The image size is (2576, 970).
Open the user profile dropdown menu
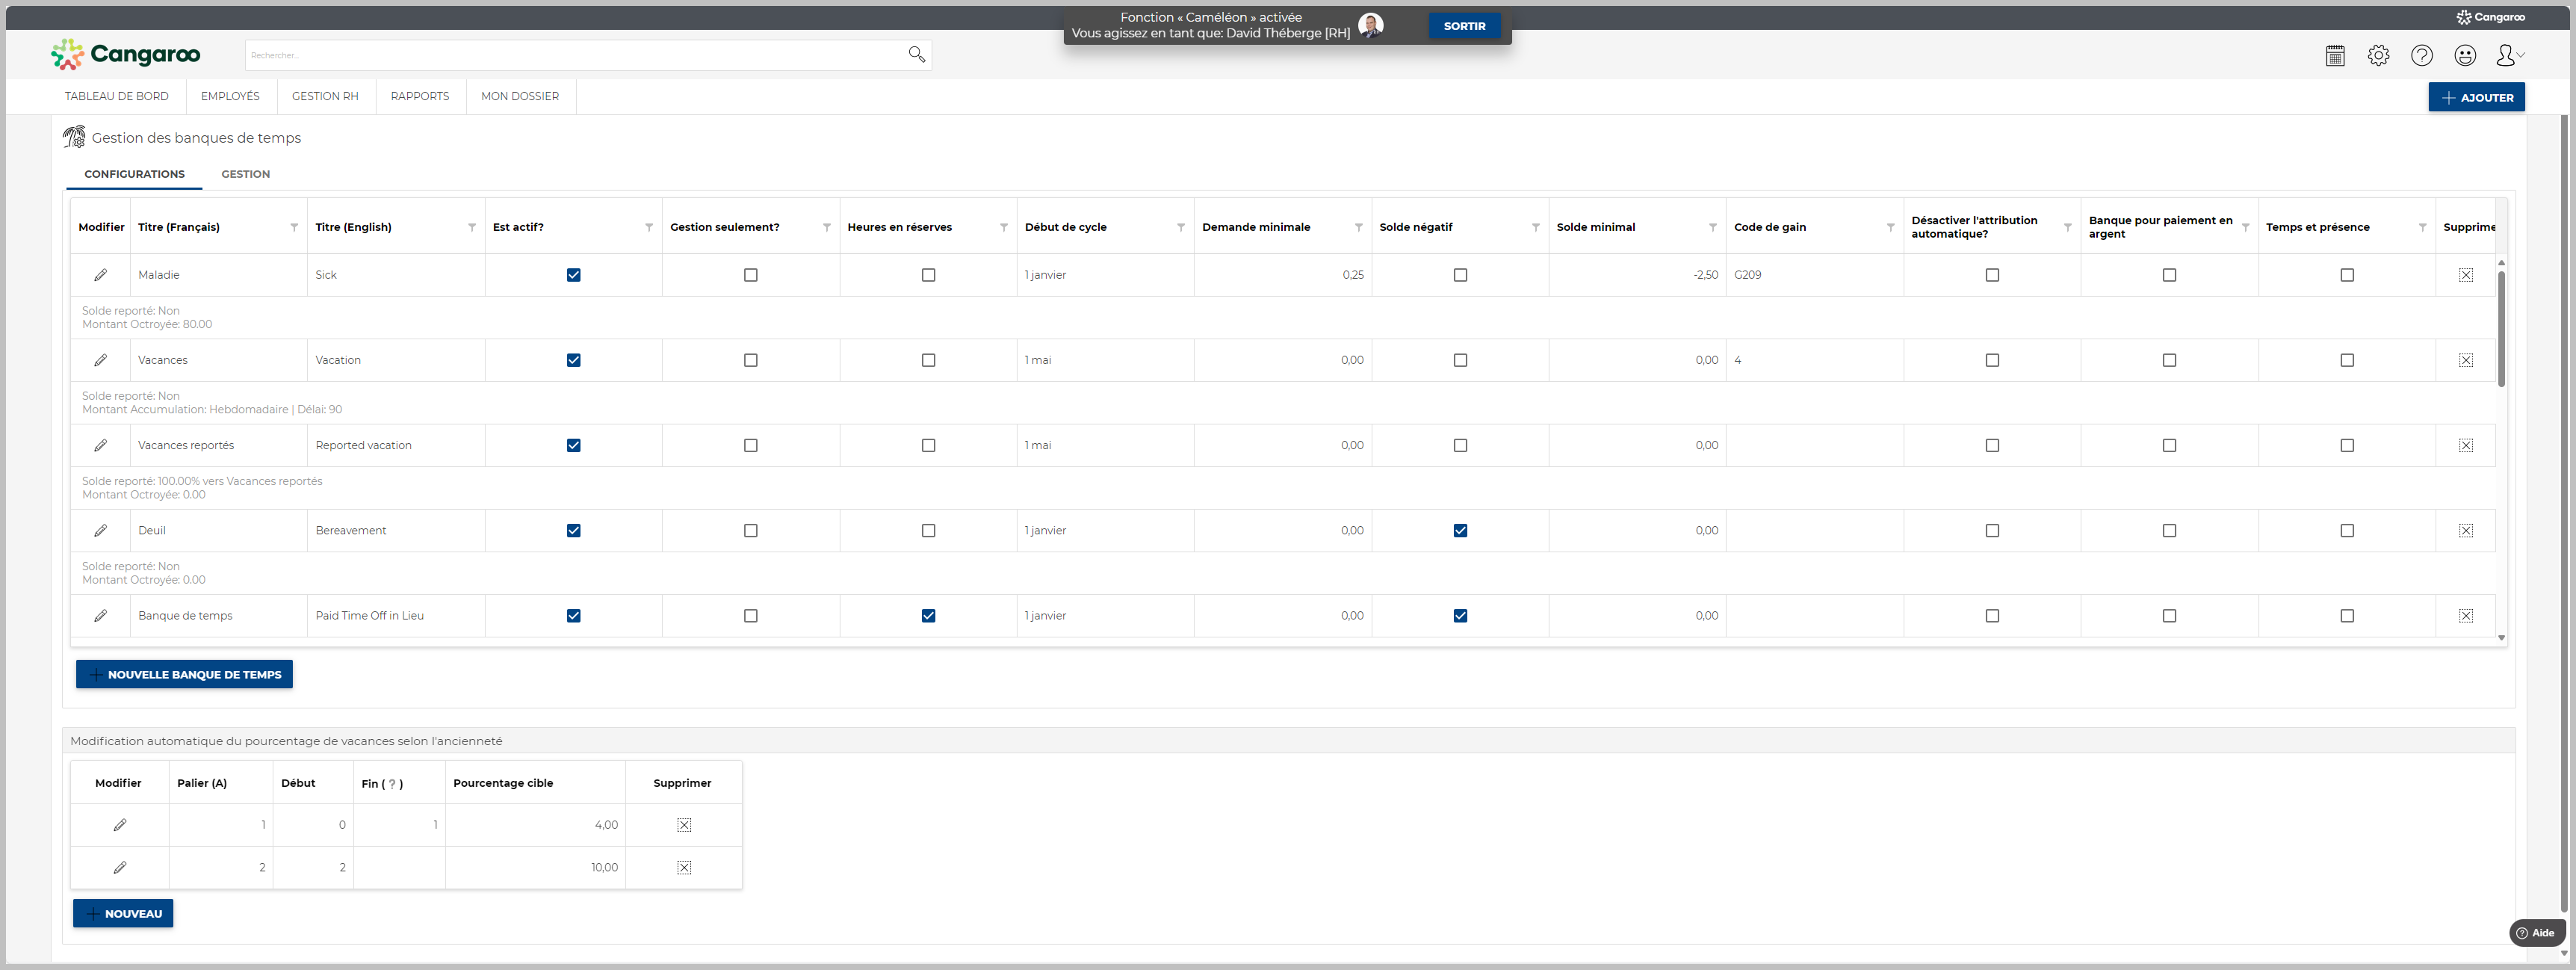click(2509, 56)
